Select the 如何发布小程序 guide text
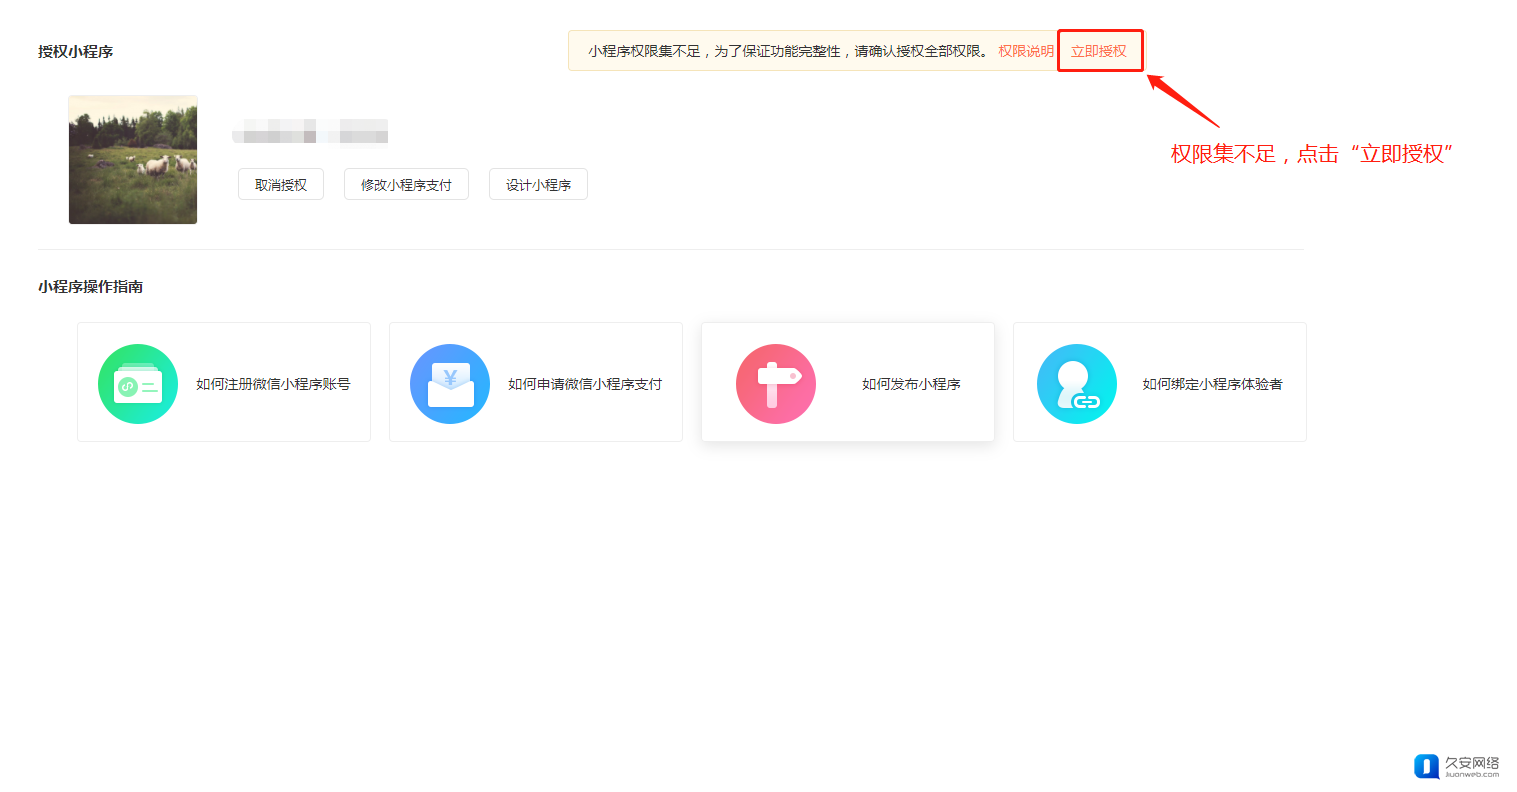Screen dimensions: 1517x792 [x=911, y=384]
